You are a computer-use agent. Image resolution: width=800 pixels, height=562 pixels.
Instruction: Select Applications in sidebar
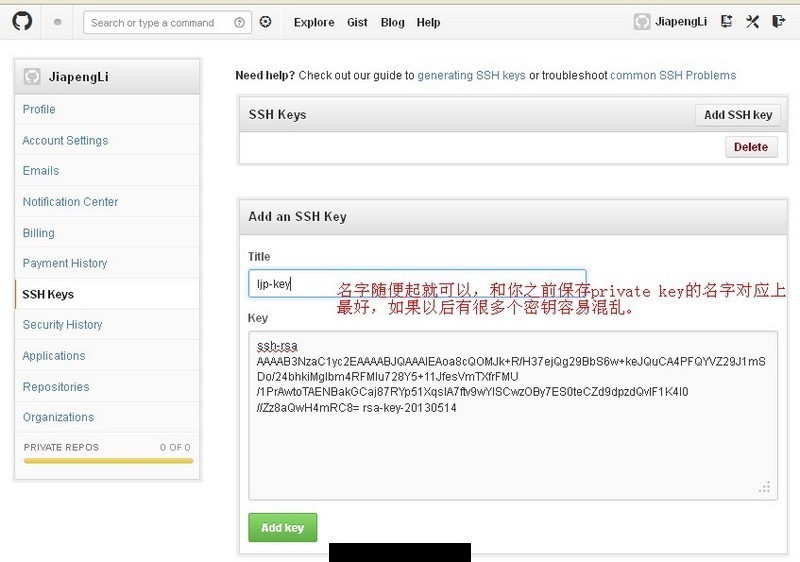pyautogui.click(x=107, y=356)
